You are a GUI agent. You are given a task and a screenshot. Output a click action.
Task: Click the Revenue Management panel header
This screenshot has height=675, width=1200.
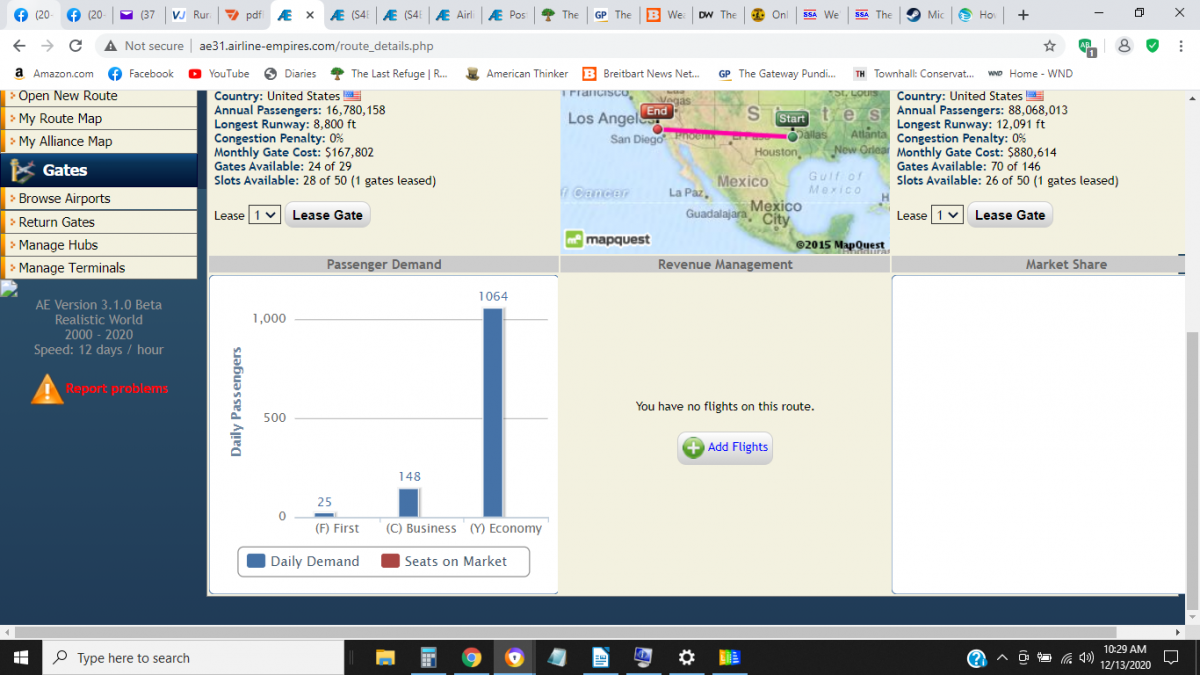click(725, 264)
